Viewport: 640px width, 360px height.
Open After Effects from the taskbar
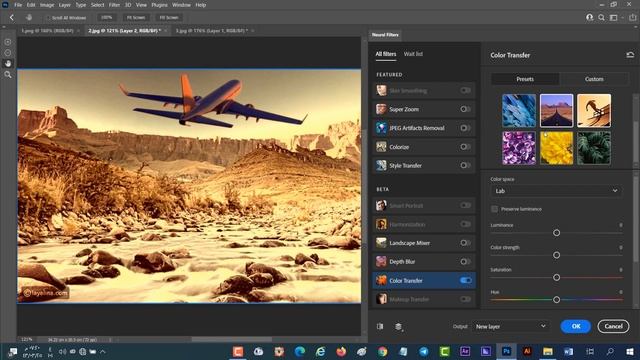(465, 351)
